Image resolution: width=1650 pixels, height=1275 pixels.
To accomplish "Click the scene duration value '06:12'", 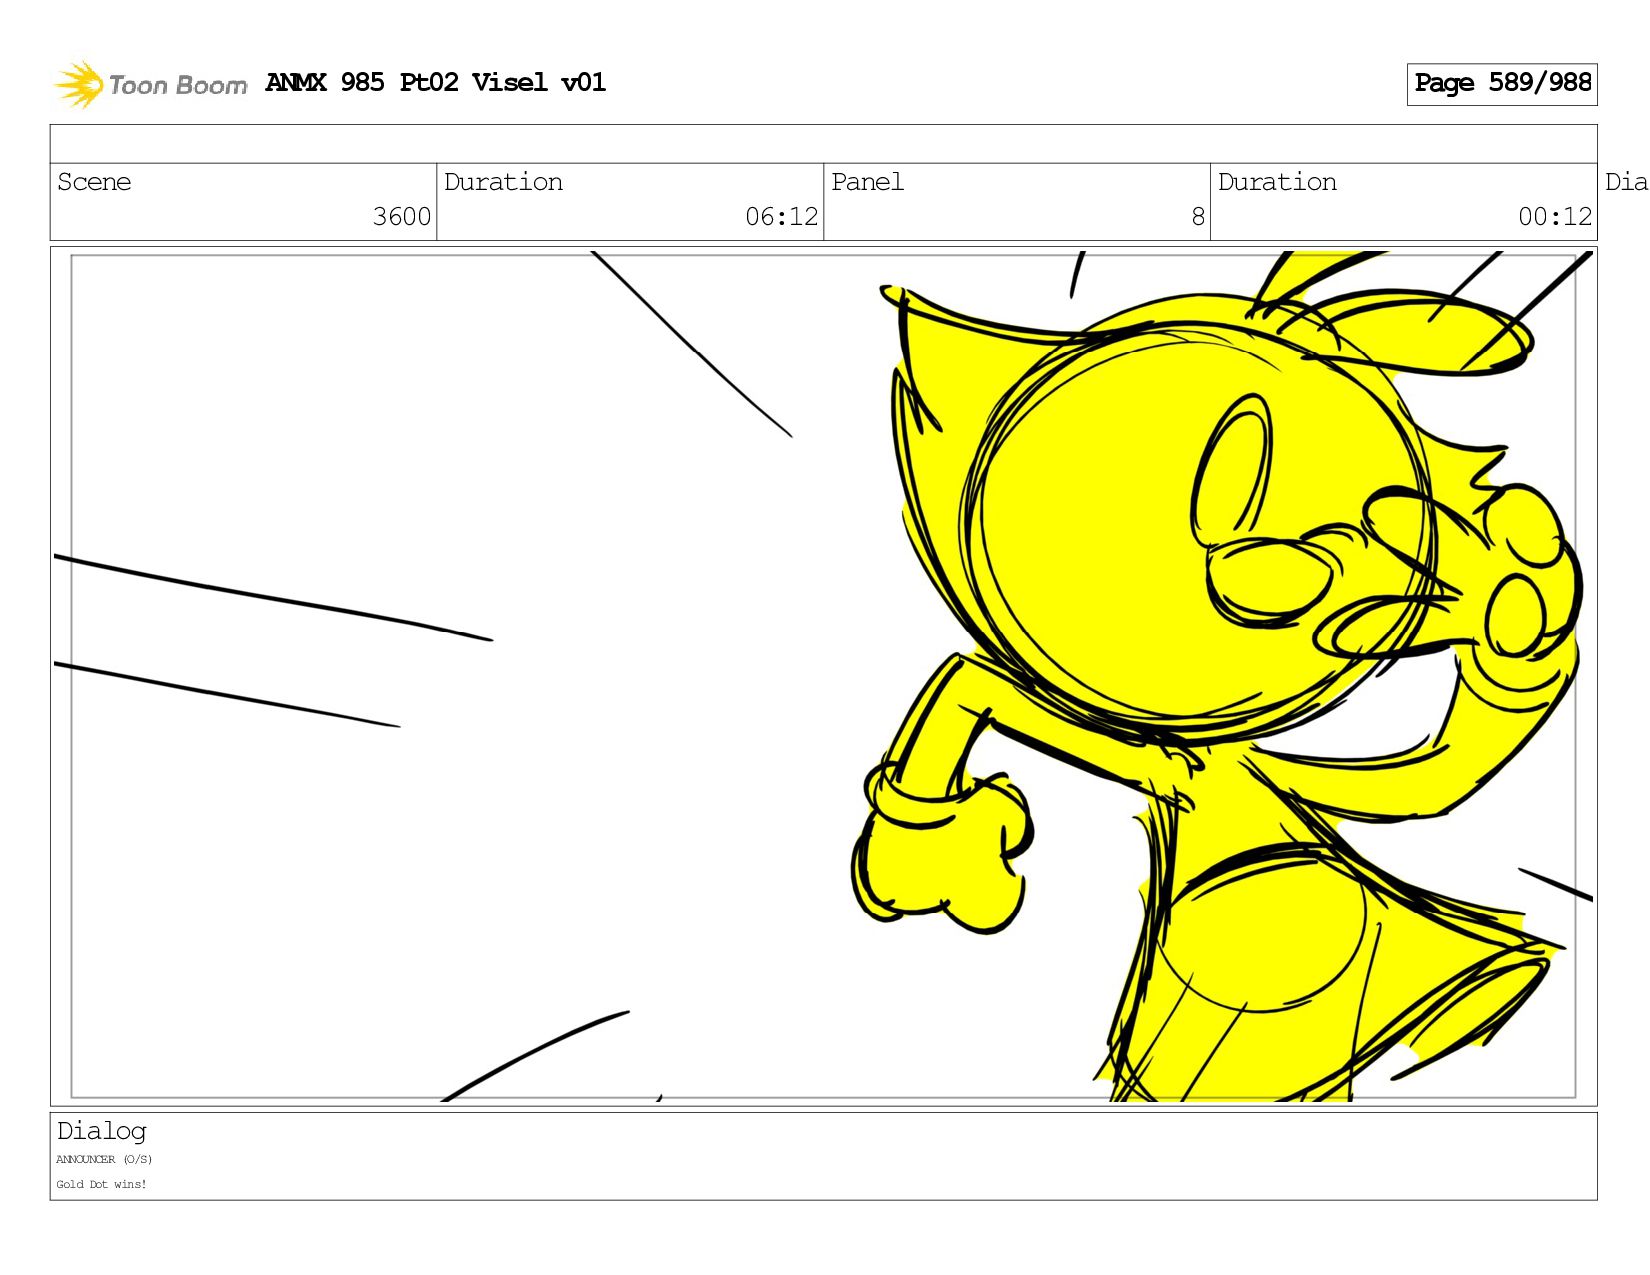I will pyautogui.click(x=782, y=217).
